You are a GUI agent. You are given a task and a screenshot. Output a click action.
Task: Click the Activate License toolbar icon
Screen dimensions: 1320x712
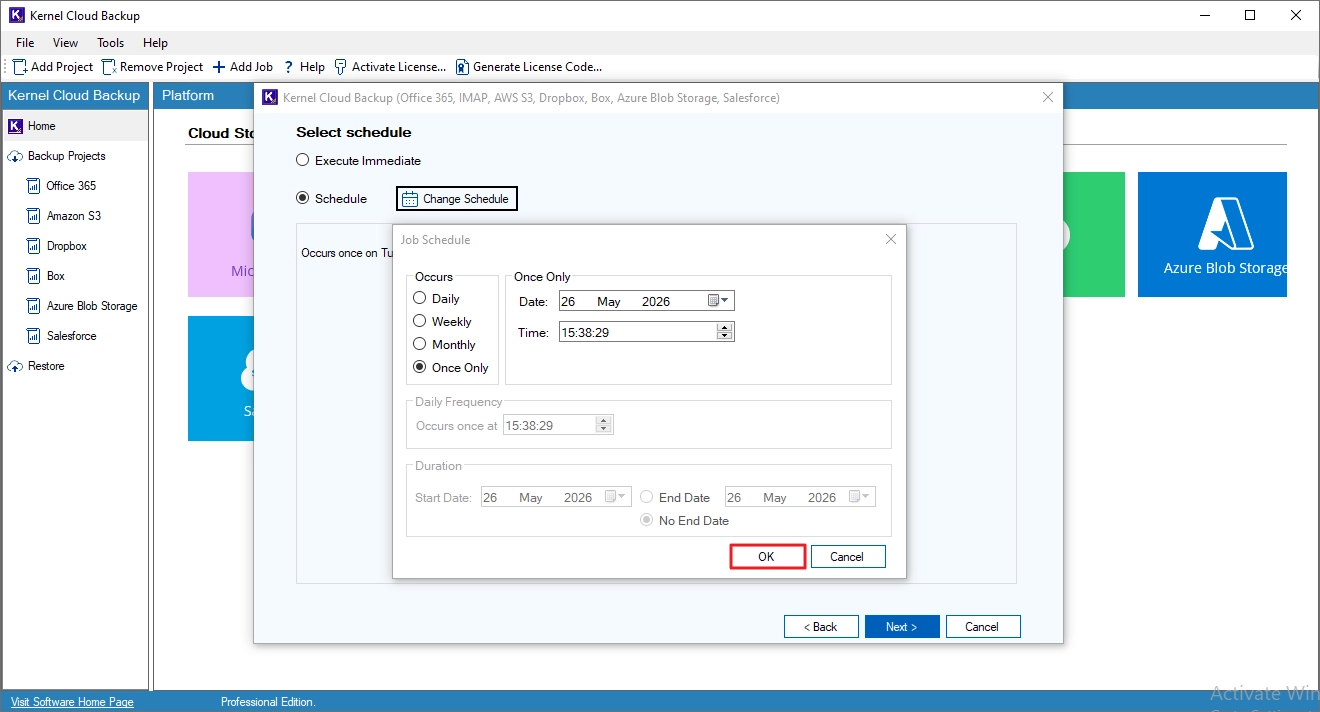pos(341,67)
